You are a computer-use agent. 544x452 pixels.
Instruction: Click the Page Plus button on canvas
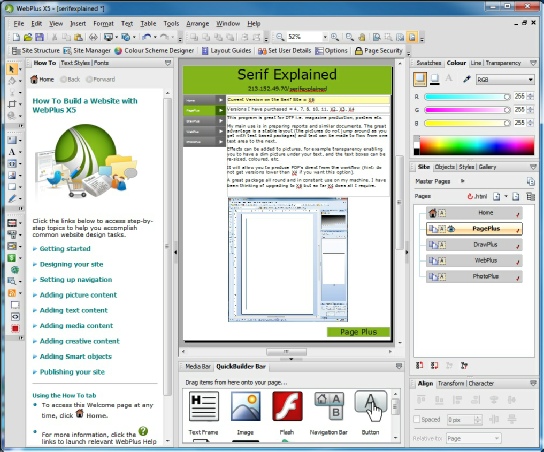[x=358, y=332]
